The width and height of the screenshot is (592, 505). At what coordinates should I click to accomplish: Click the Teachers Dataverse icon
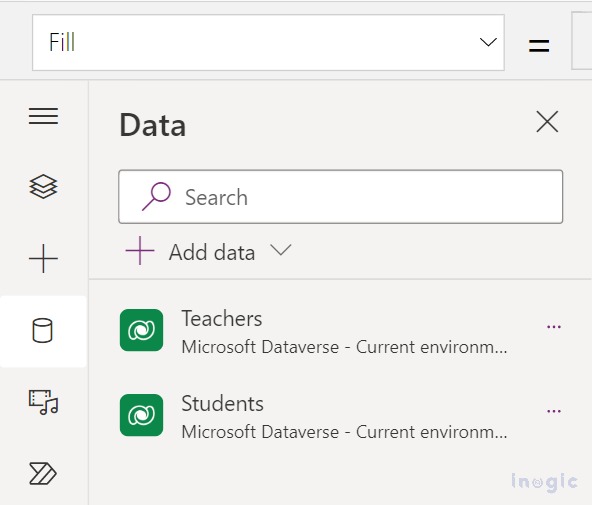142,330
